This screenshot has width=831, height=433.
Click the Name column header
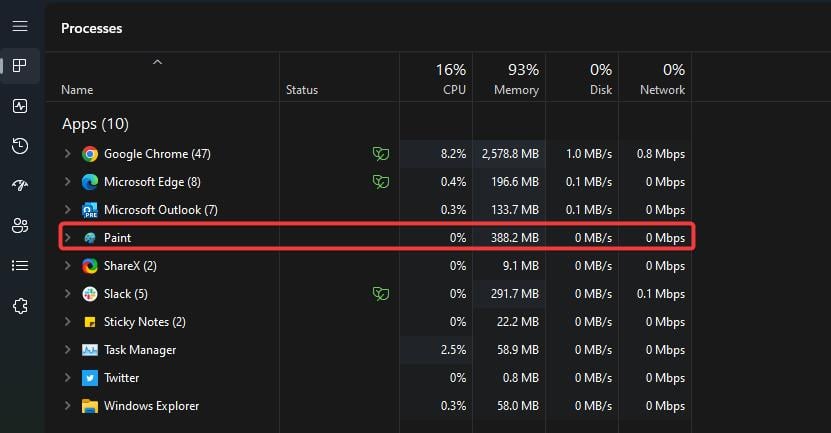[76, 90]
